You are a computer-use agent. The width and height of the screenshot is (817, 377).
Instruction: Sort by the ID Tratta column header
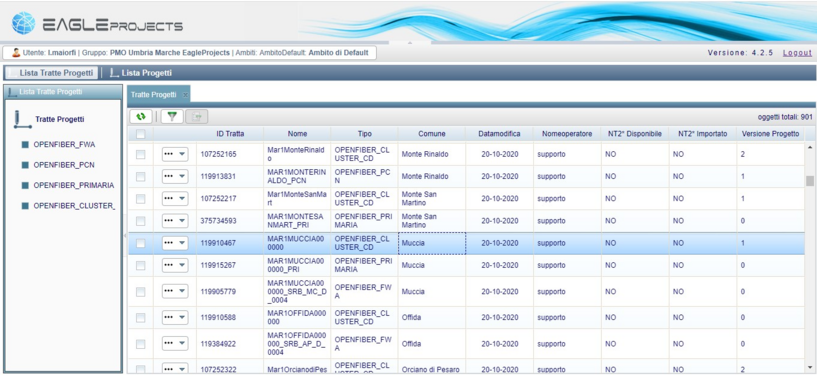click(230, 134)
